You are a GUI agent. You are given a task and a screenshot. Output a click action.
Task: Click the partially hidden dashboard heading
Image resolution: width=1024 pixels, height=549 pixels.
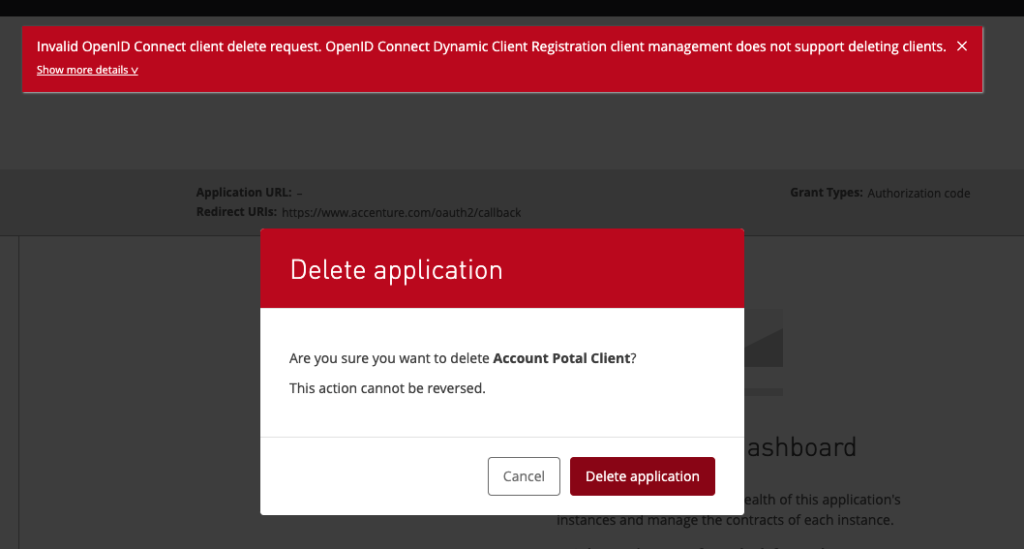coord(801,447)
